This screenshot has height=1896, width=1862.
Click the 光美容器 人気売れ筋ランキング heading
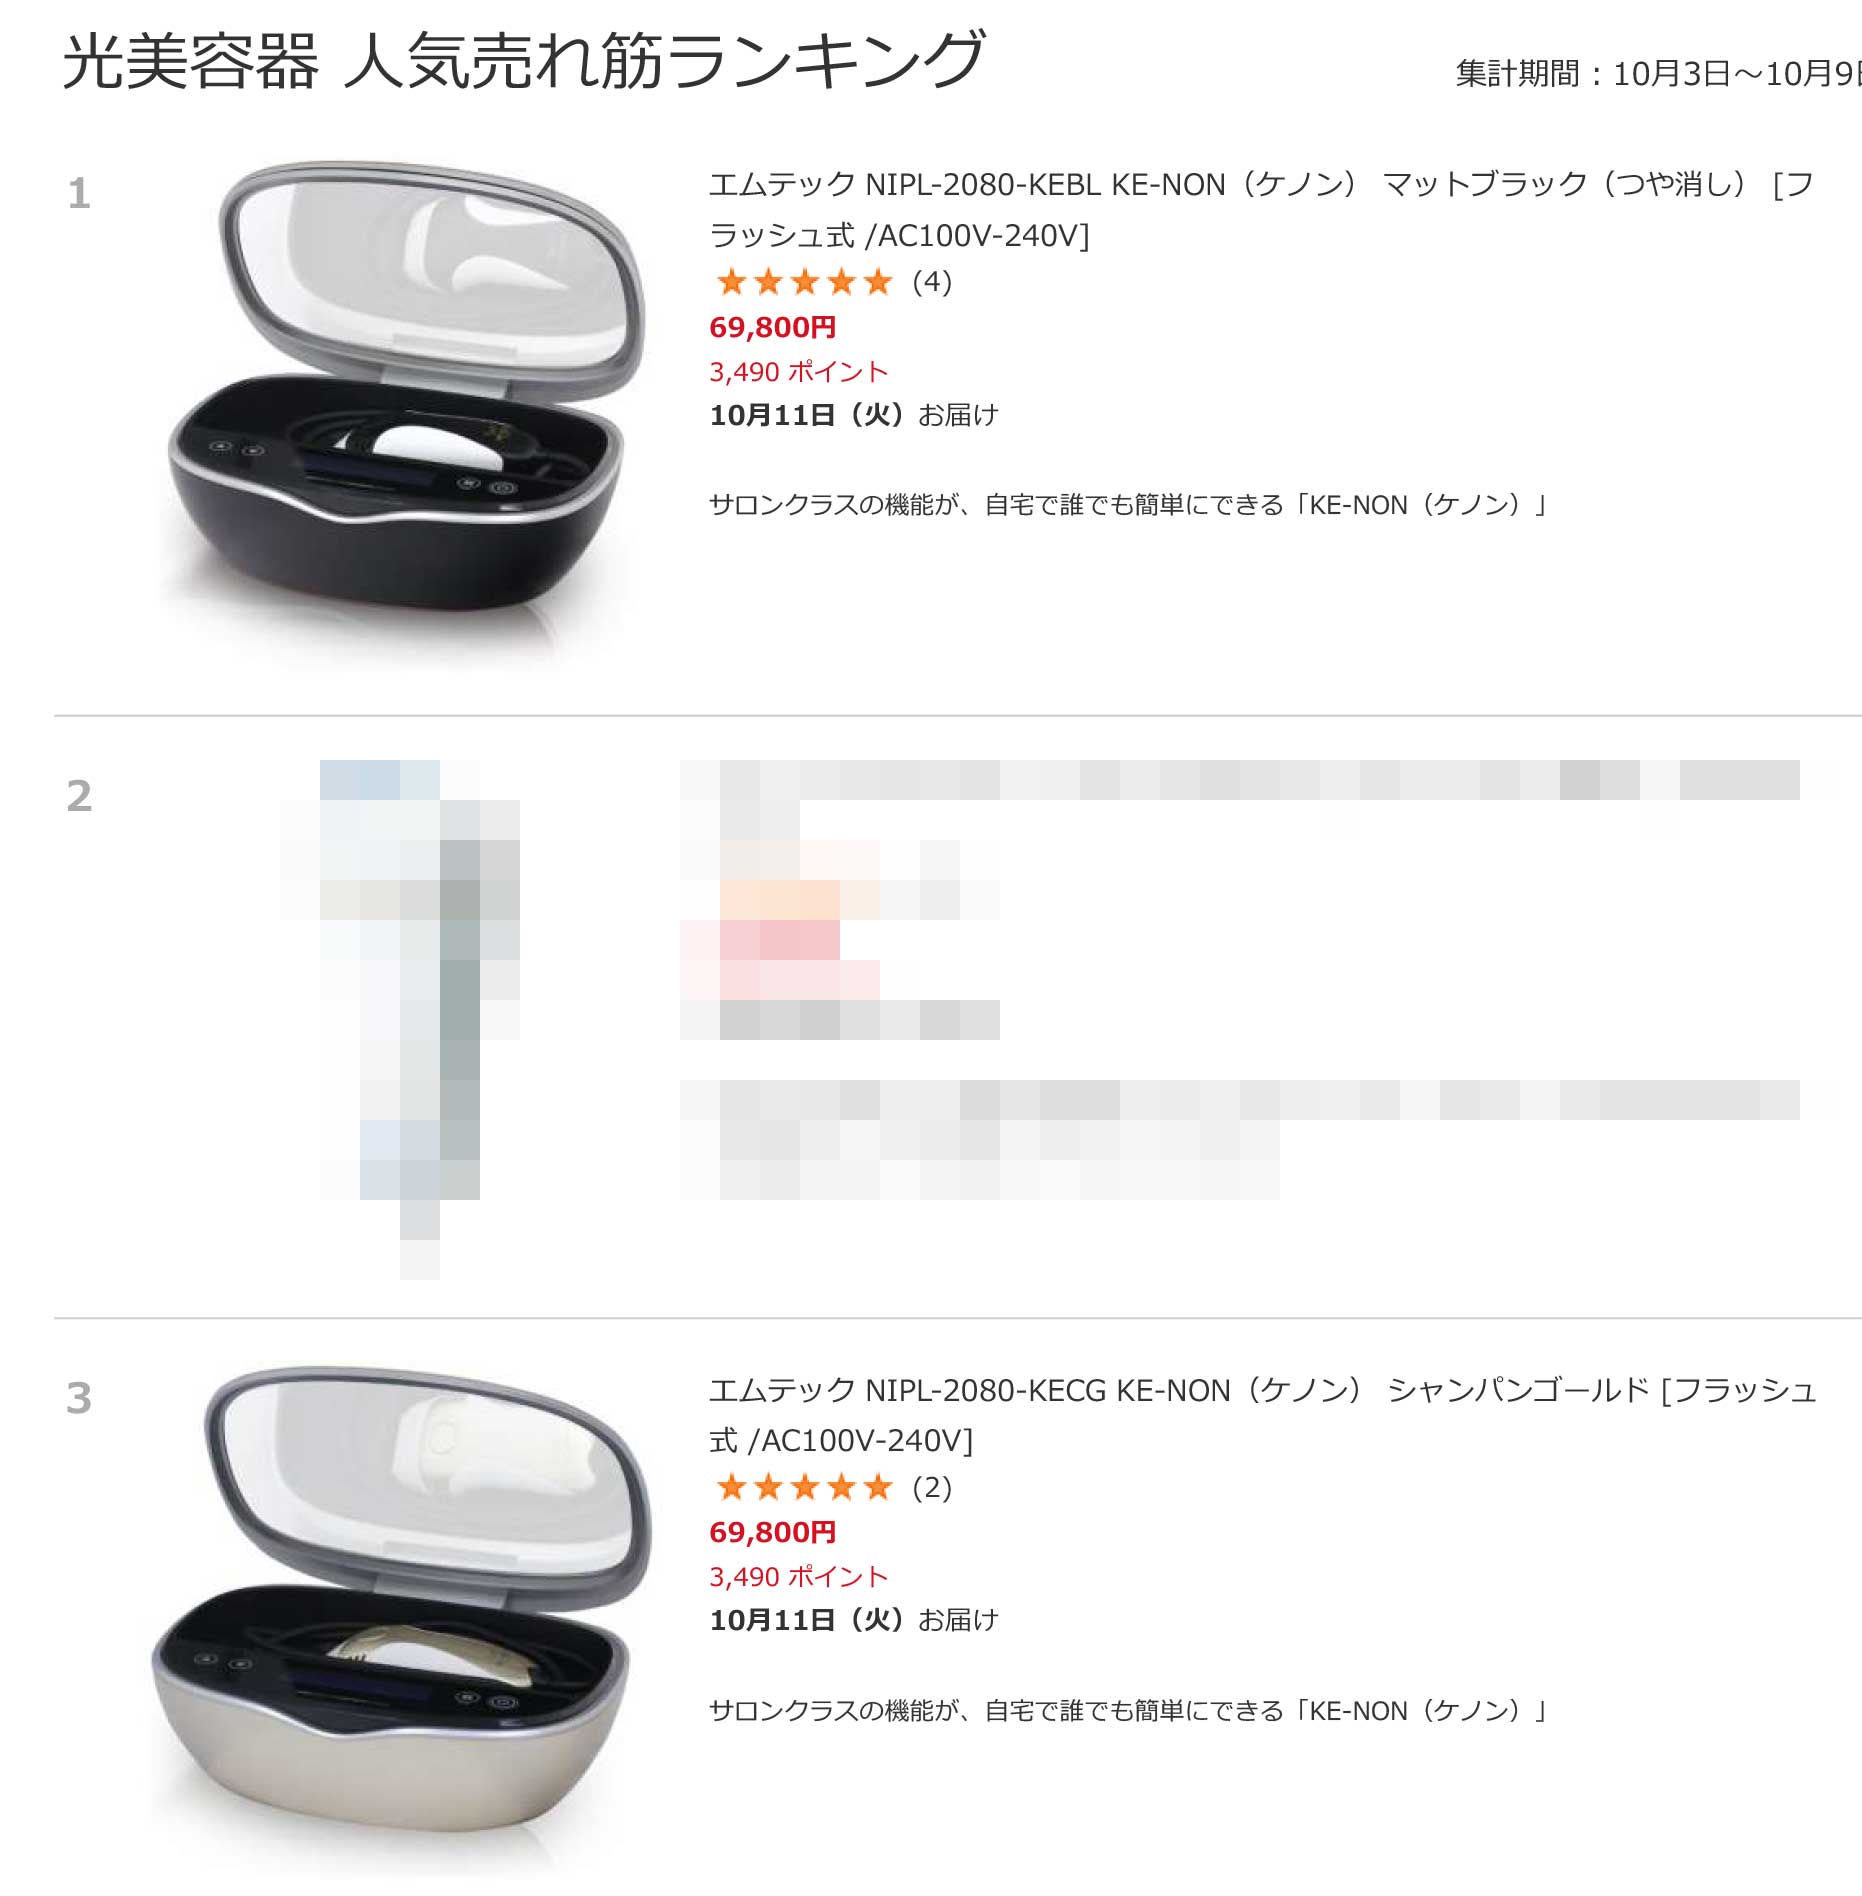[x=524, y=60]
